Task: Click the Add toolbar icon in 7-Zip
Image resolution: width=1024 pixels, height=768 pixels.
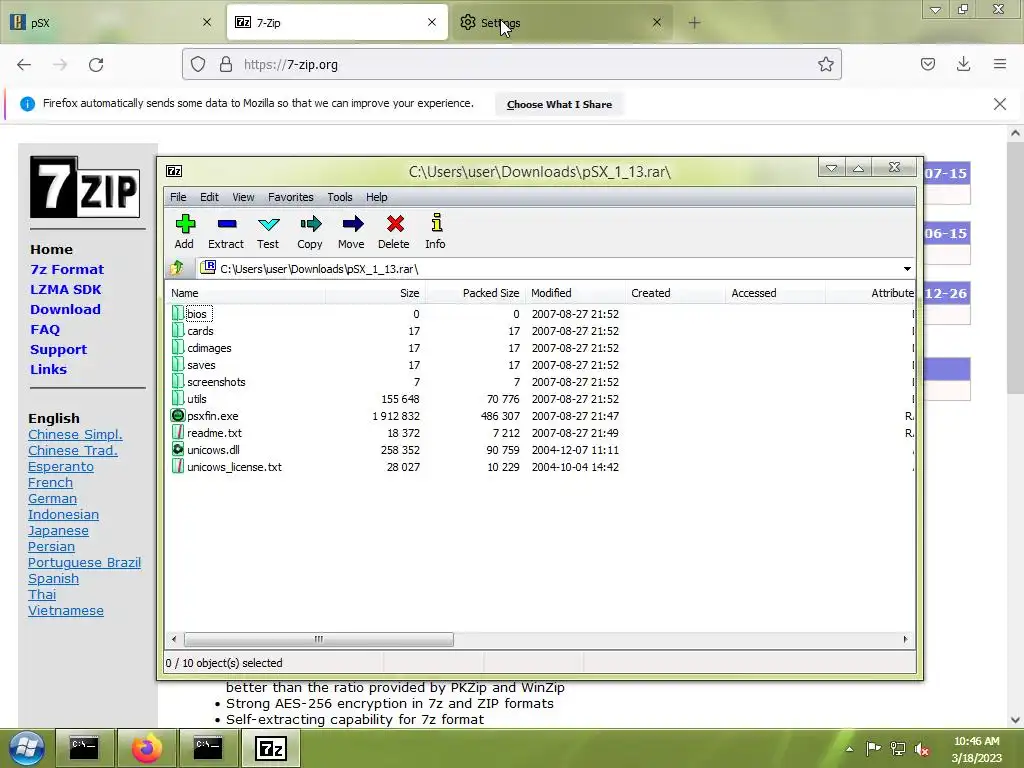Action: pos(185,224)
